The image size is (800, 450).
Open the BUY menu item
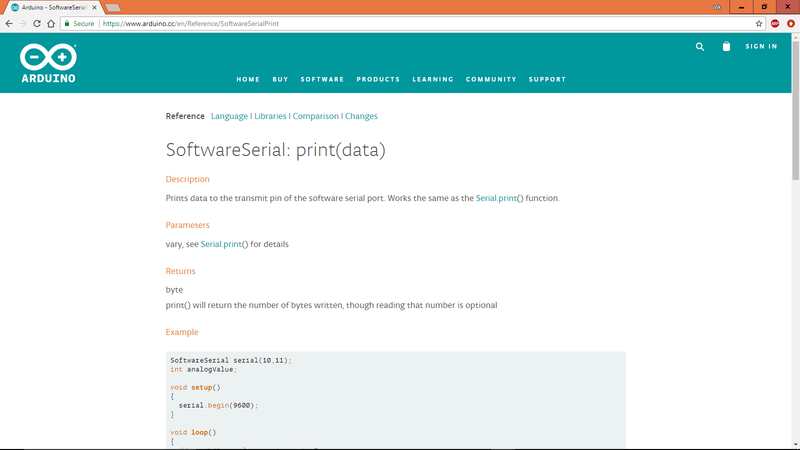[280, 80]
